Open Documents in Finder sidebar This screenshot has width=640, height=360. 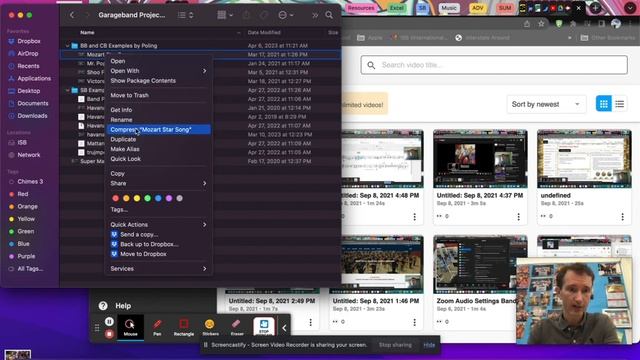[29, 103]
